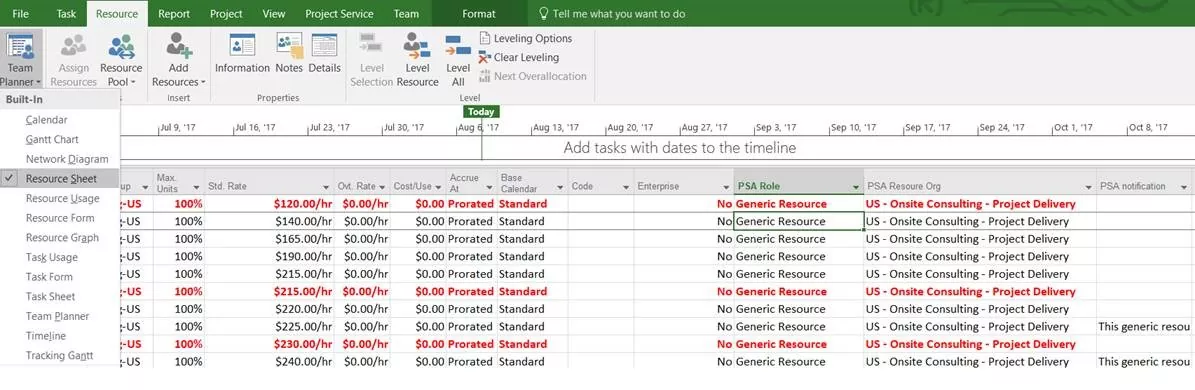Open Leveling Options
The image size is (1195, 390).
525,38
